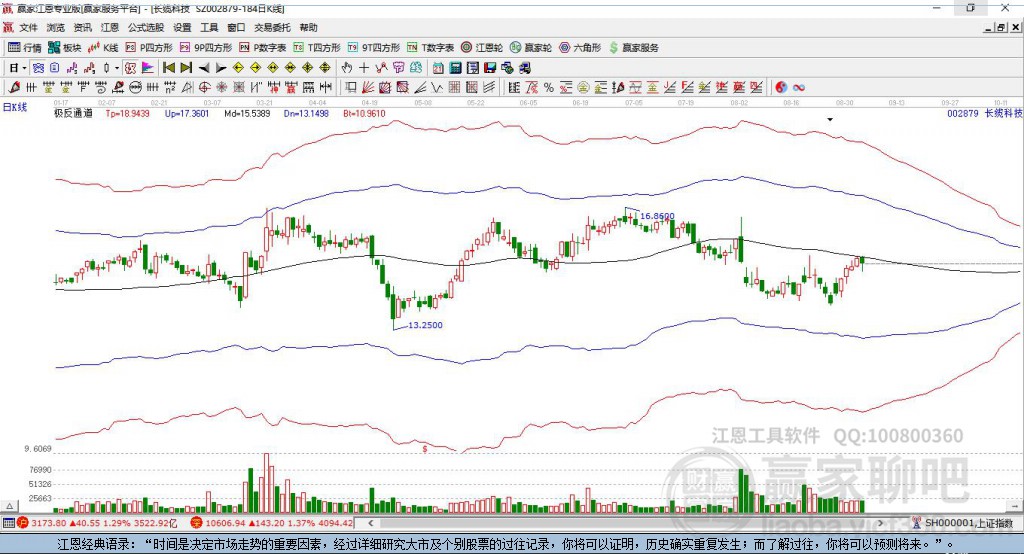Click the 极反通道 indicator name
The height and width of the screenshot is (554, 1024).
coord(73,113)
